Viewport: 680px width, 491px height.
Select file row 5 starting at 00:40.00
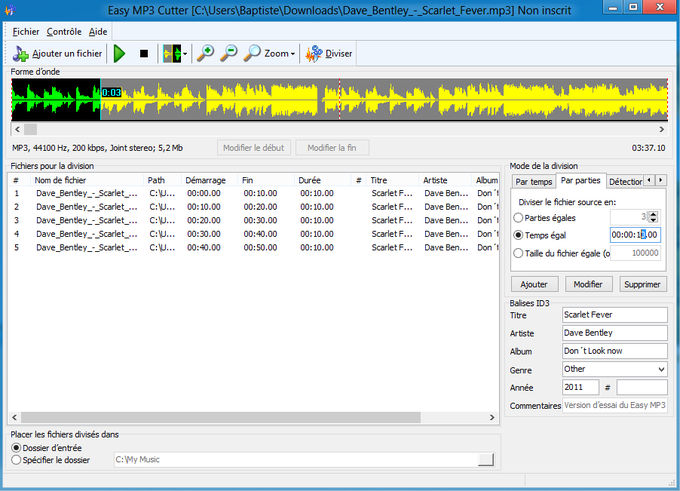(254, 247)
